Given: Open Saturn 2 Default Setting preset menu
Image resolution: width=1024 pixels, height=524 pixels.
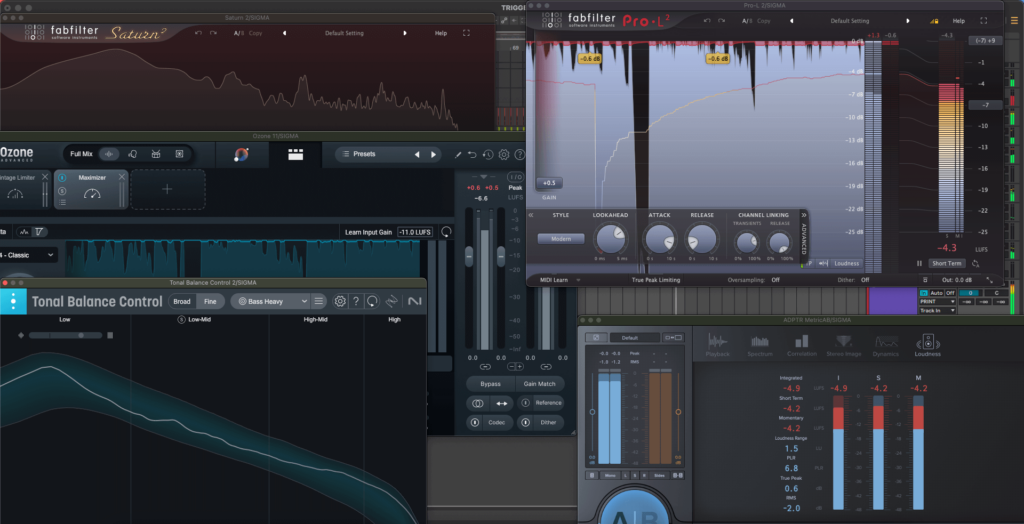Looking at the screenshot, I should click(344, 33).
